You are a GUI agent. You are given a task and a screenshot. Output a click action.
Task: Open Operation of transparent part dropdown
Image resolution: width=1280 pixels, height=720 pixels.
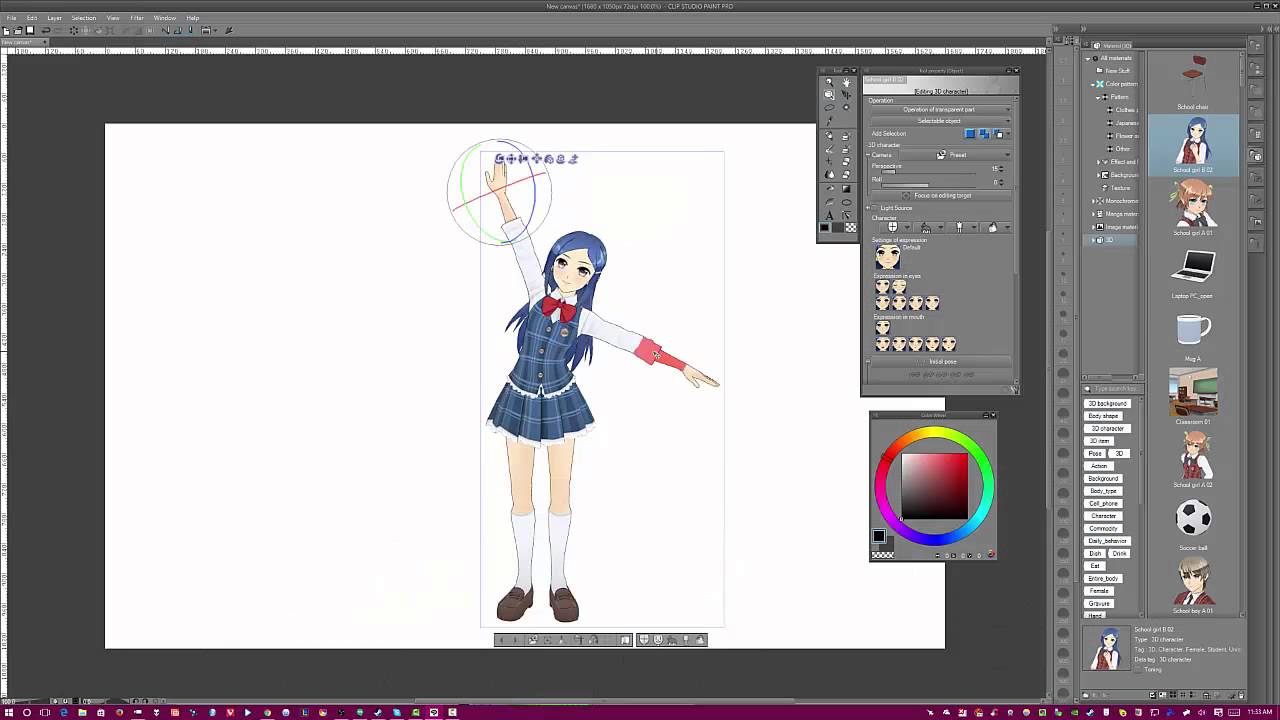point(940,109)
